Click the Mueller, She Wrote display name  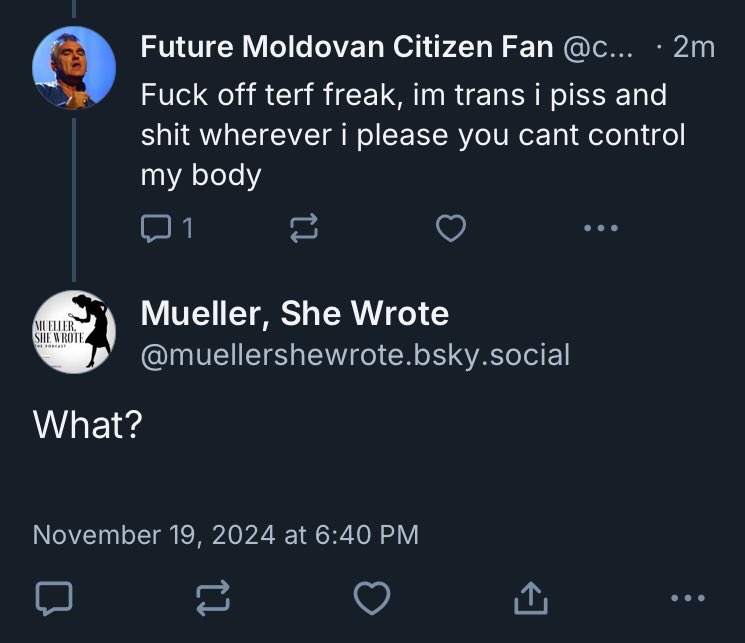click(x=295, y=314)
